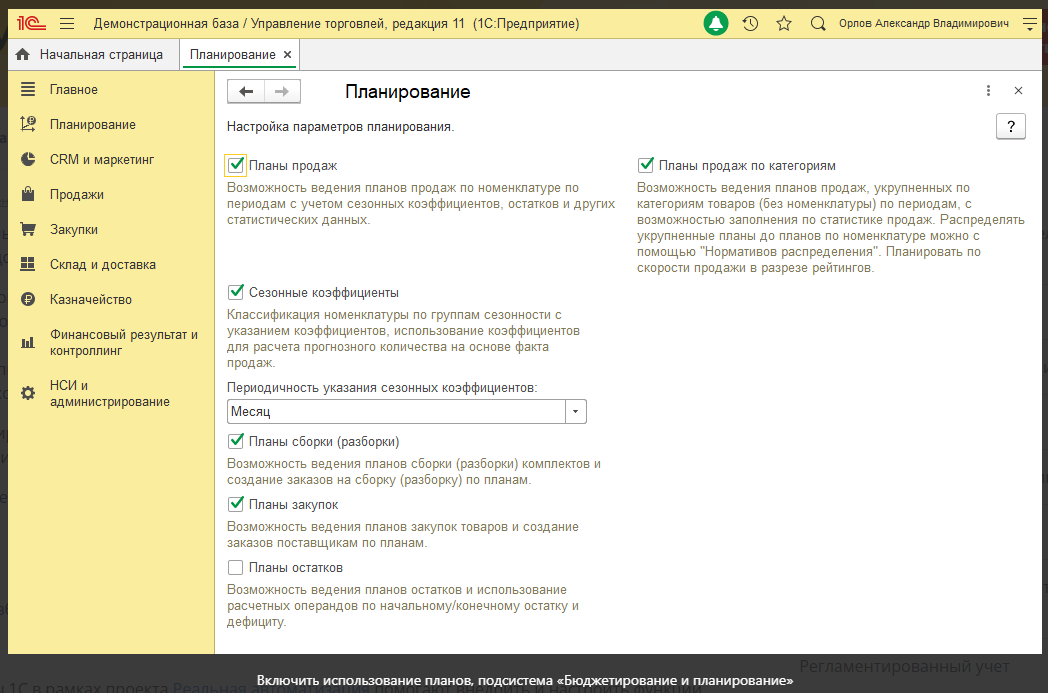Close the Планирование form with X

coord(1018,91)
